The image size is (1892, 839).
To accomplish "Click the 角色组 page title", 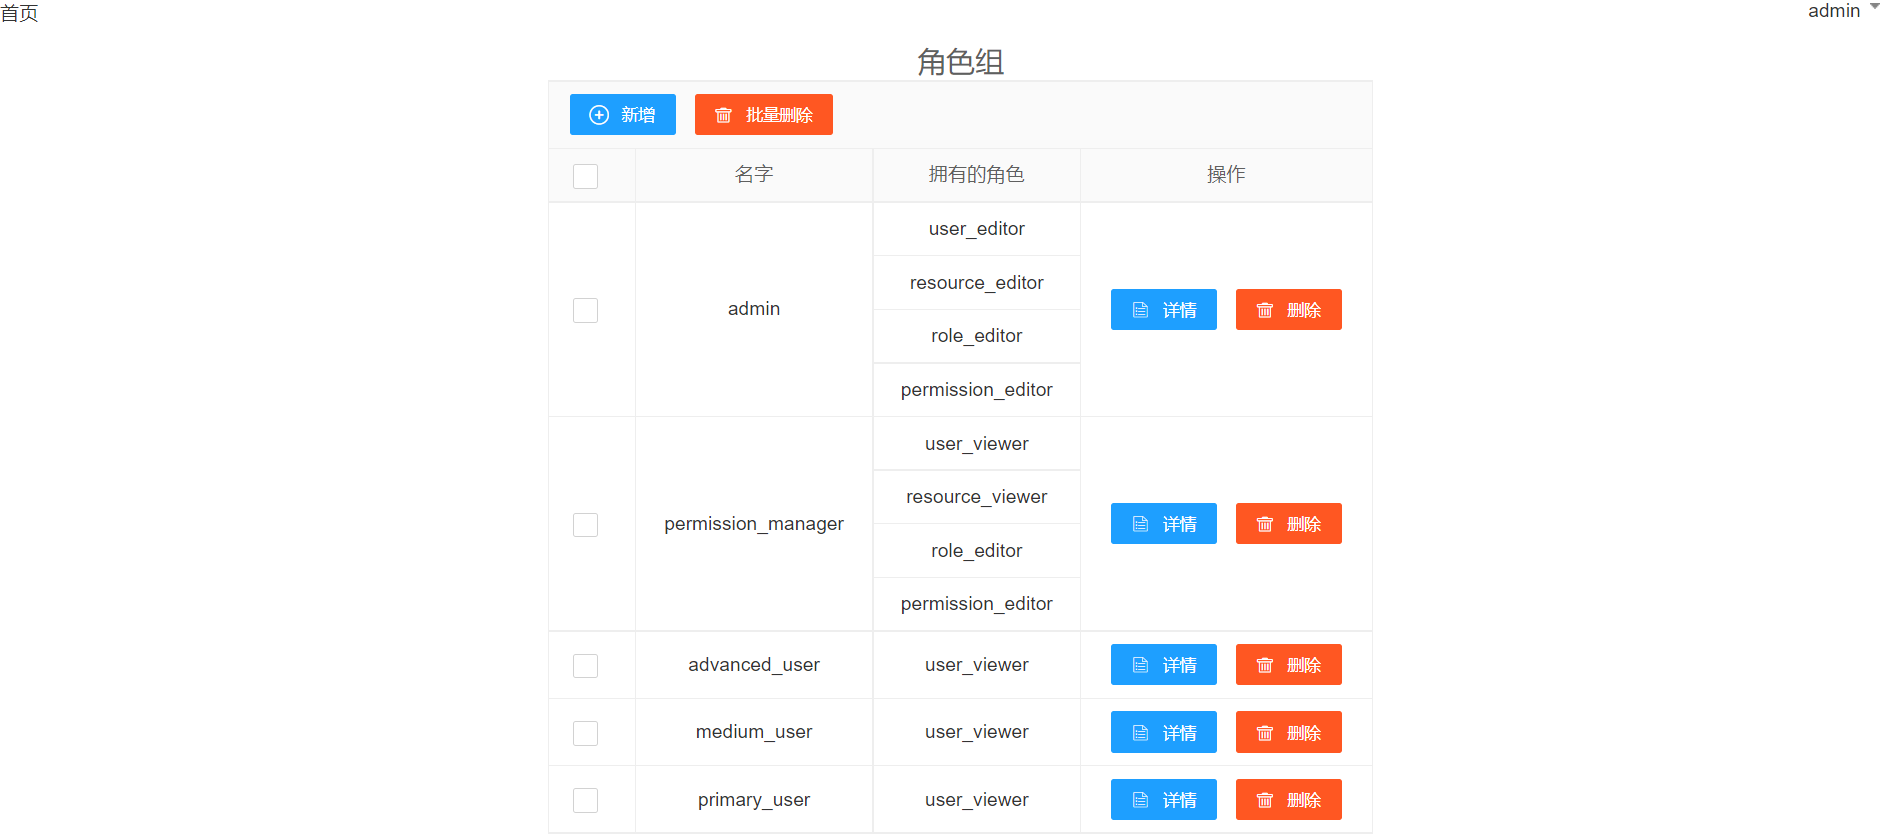I will click(x=960, y=62).
